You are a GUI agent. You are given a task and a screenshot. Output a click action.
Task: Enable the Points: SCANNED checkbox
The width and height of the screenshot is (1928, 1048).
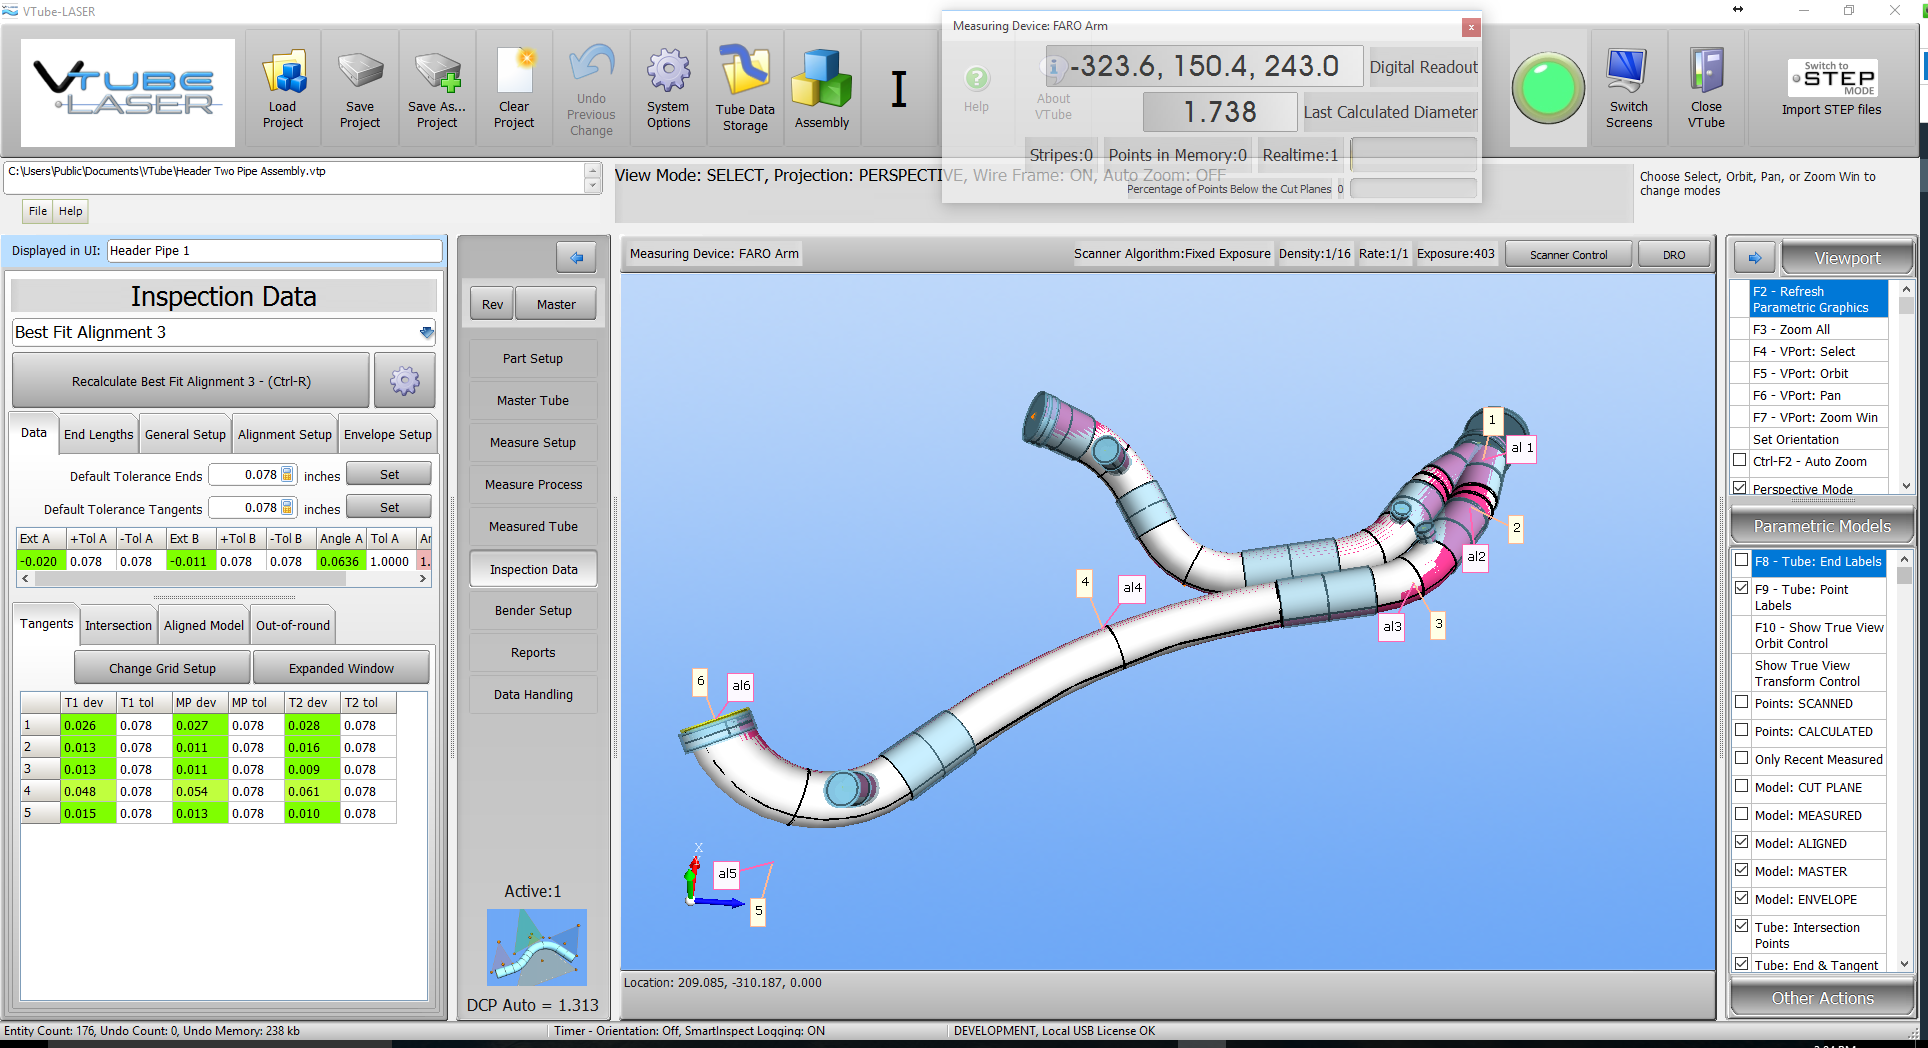(x=1742, y=703)
